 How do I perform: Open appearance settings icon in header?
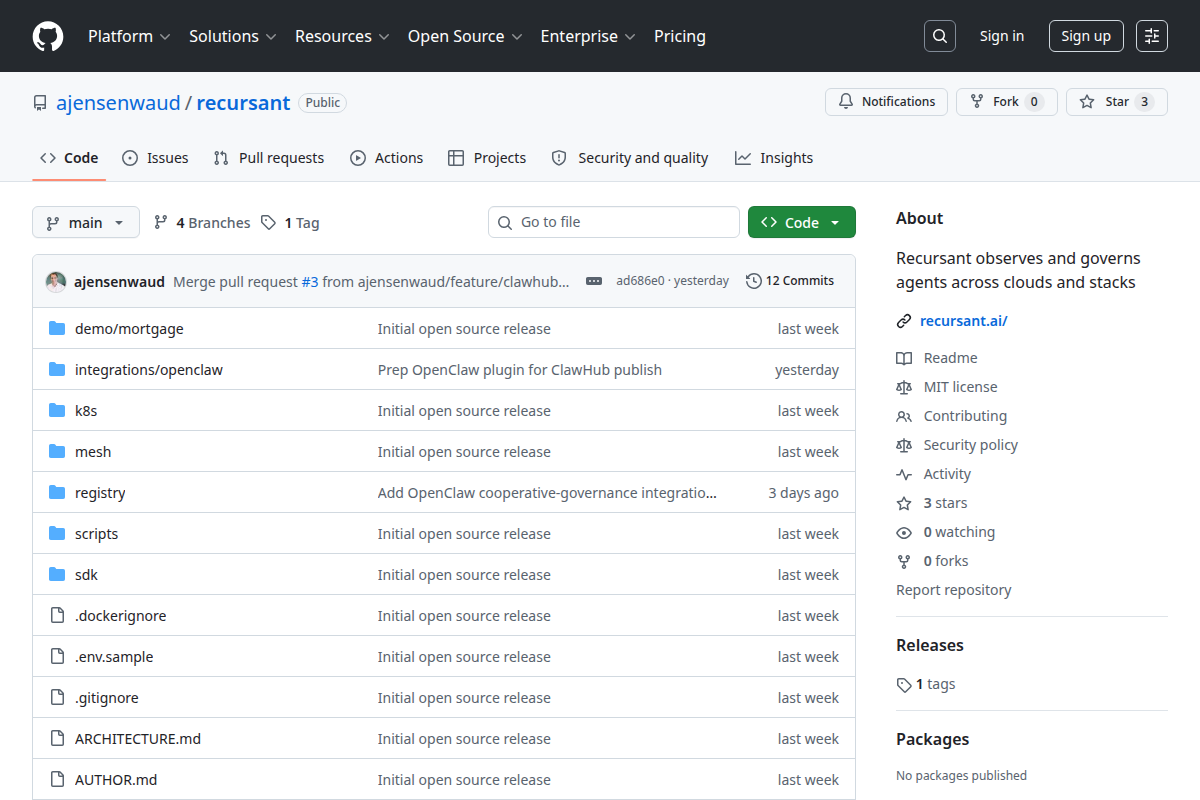pyautogui.click(x=1152, y=36)
